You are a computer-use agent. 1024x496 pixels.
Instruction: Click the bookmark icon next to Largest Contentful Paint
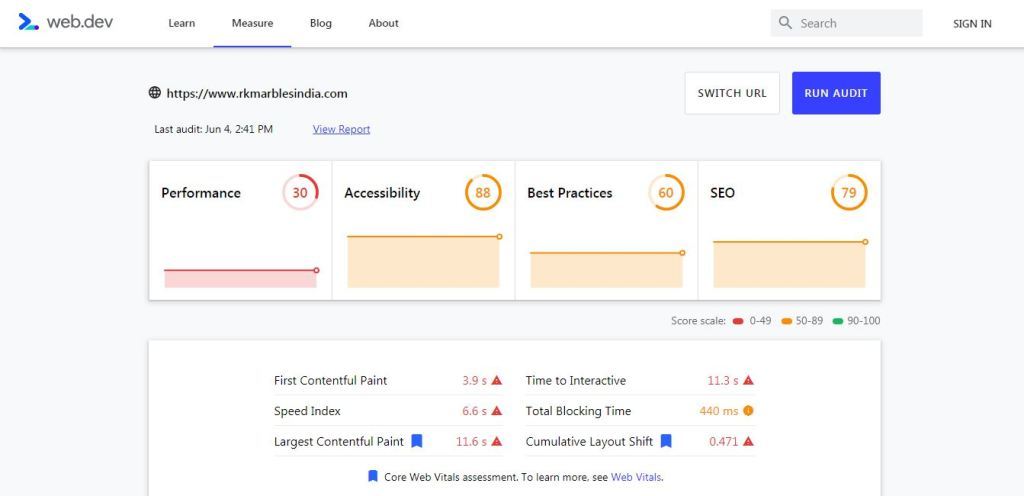[x=417, y=441]
